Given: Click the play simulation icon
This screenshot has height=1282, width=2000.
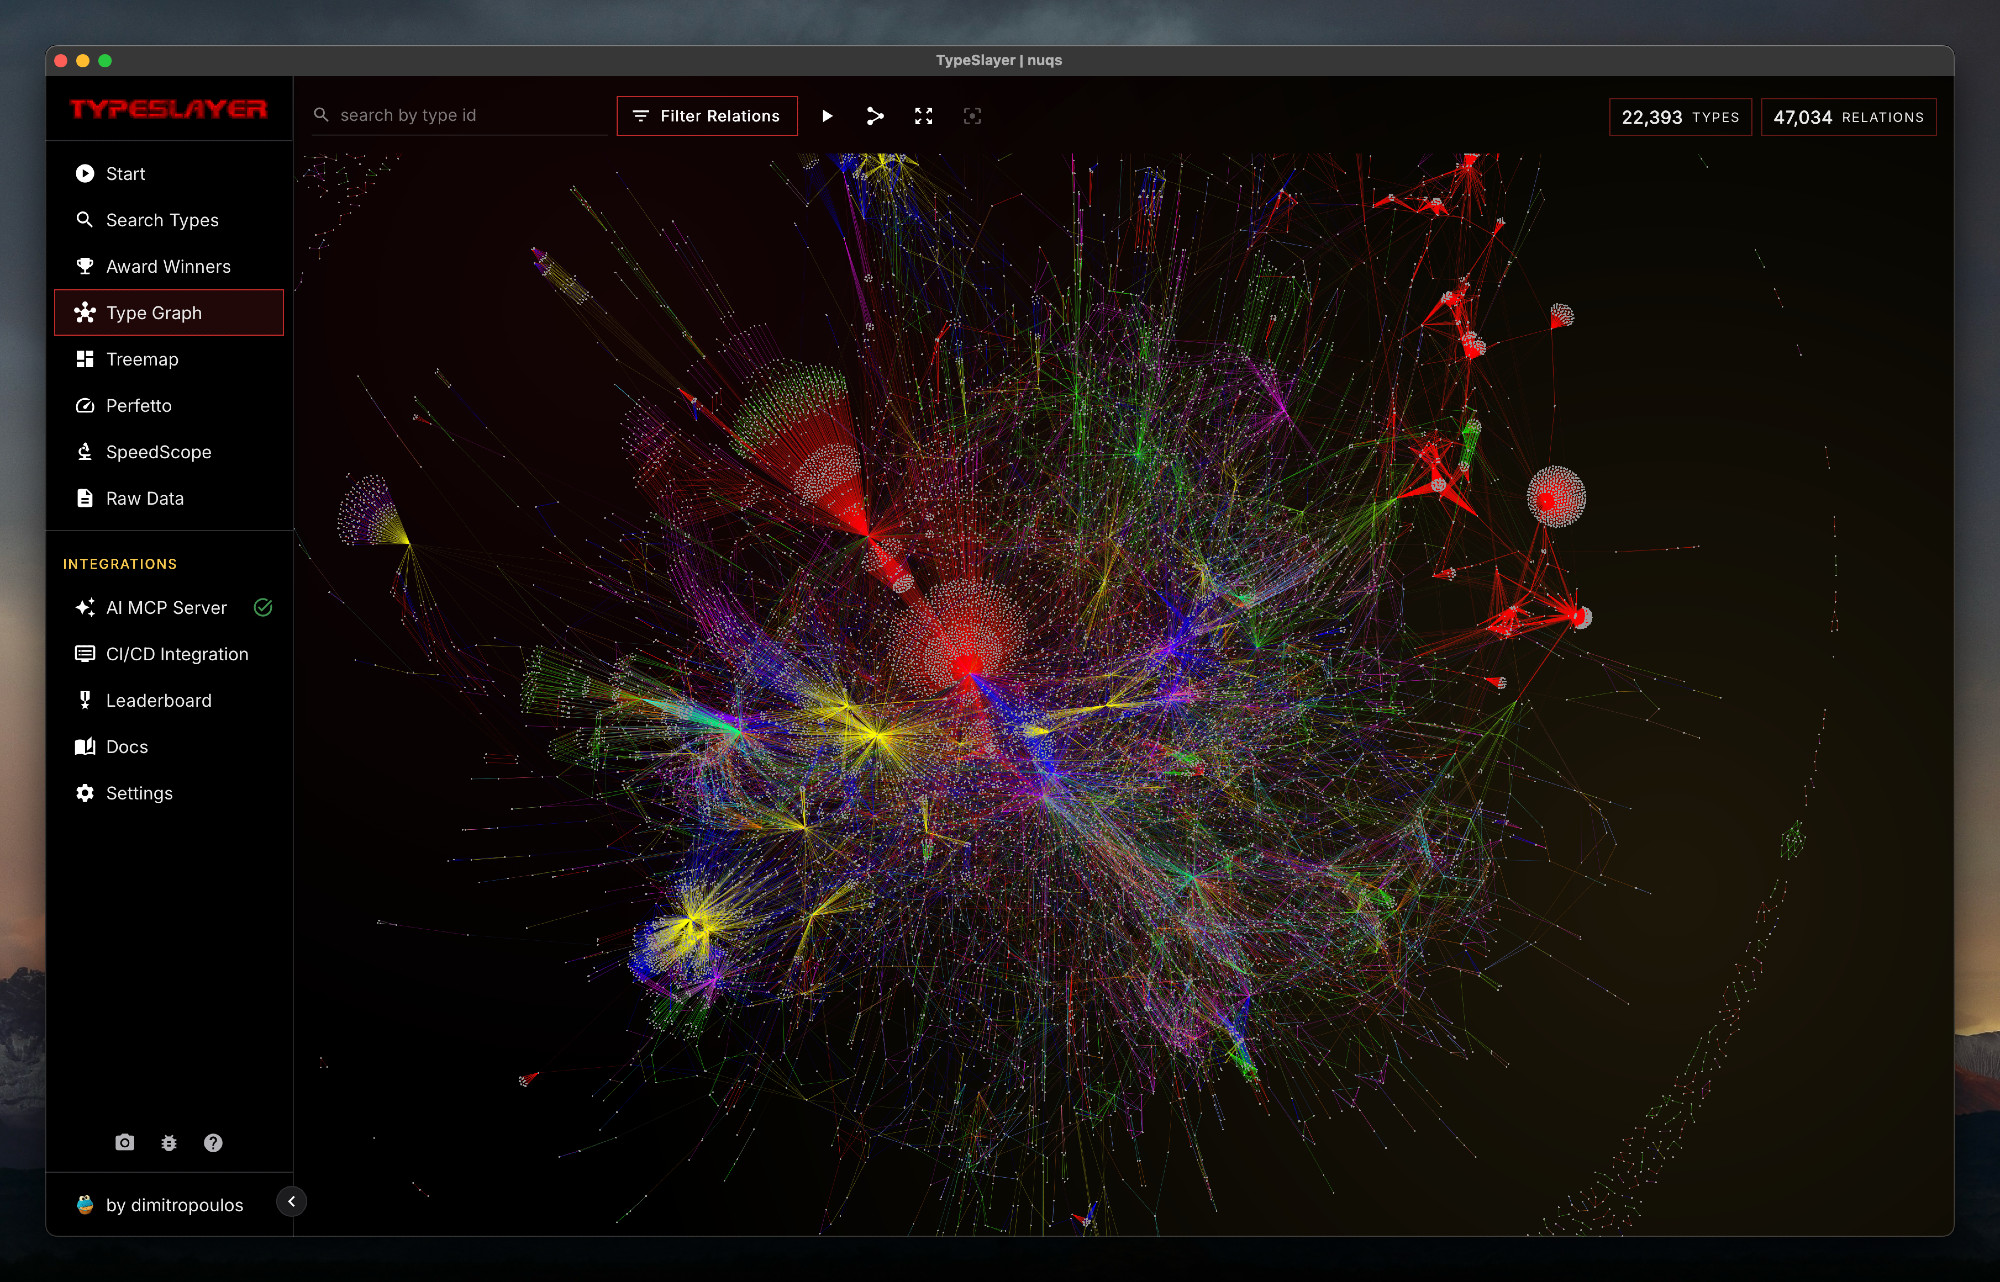Looking at the screenshot, I should 827,116.
